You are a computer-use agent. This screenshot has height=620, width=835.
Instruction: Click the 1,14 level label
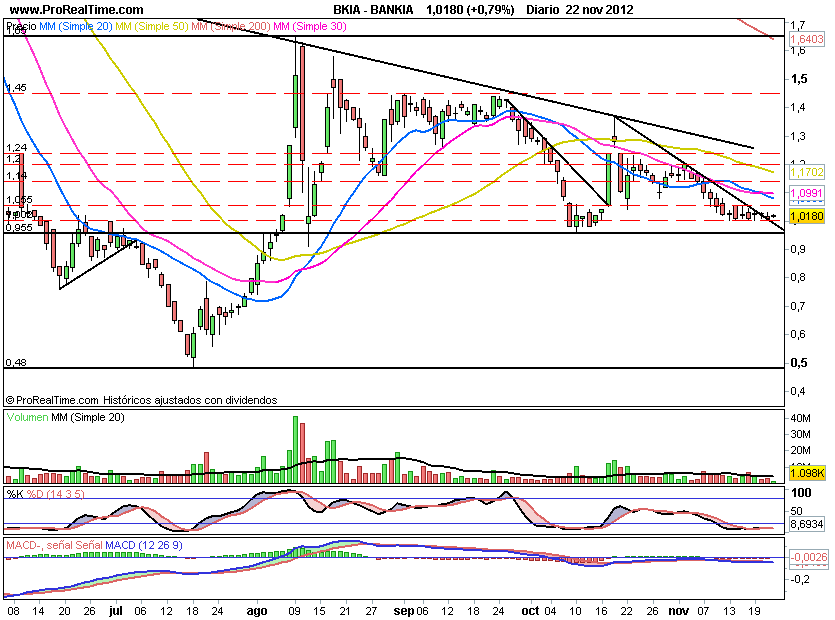16,175
